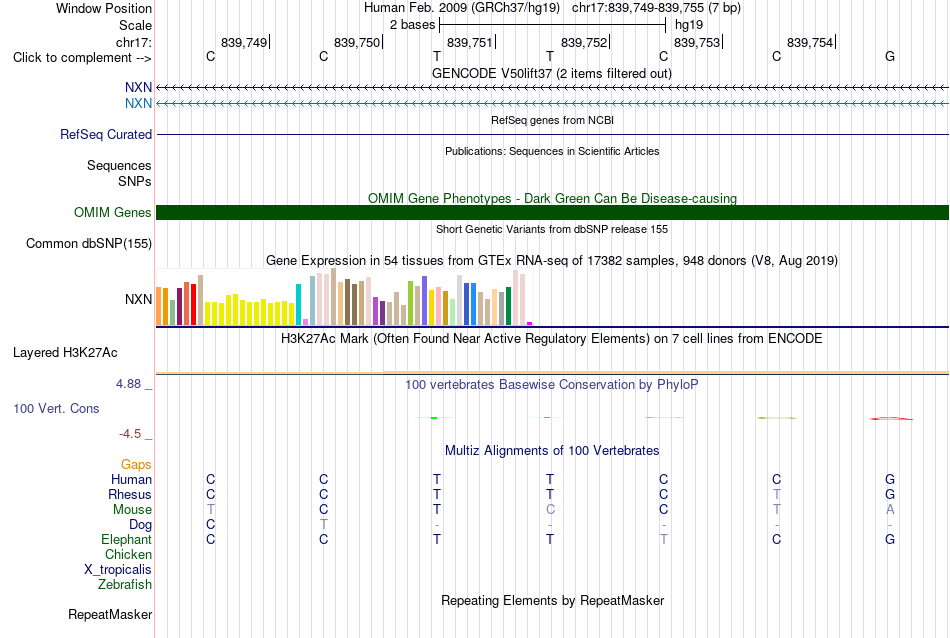This screenshot has height=638, width=950.
Task: Click the red-blue PhyloP mark above the G column
Action: [891, 418]
